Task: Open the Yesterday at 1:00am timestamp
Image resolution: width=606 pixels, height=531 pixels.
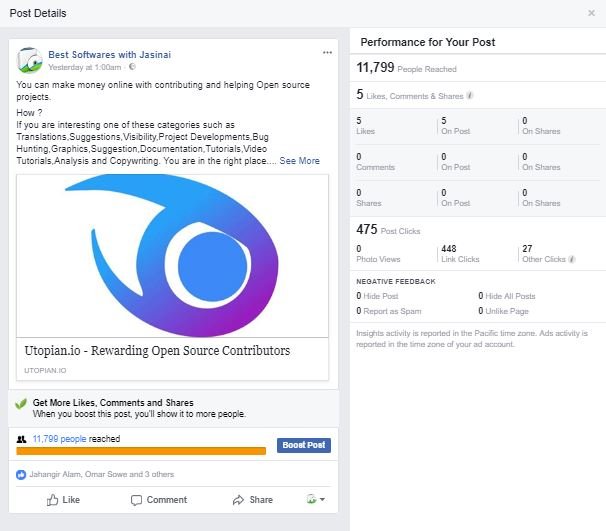Action: (x=85, y=67)
